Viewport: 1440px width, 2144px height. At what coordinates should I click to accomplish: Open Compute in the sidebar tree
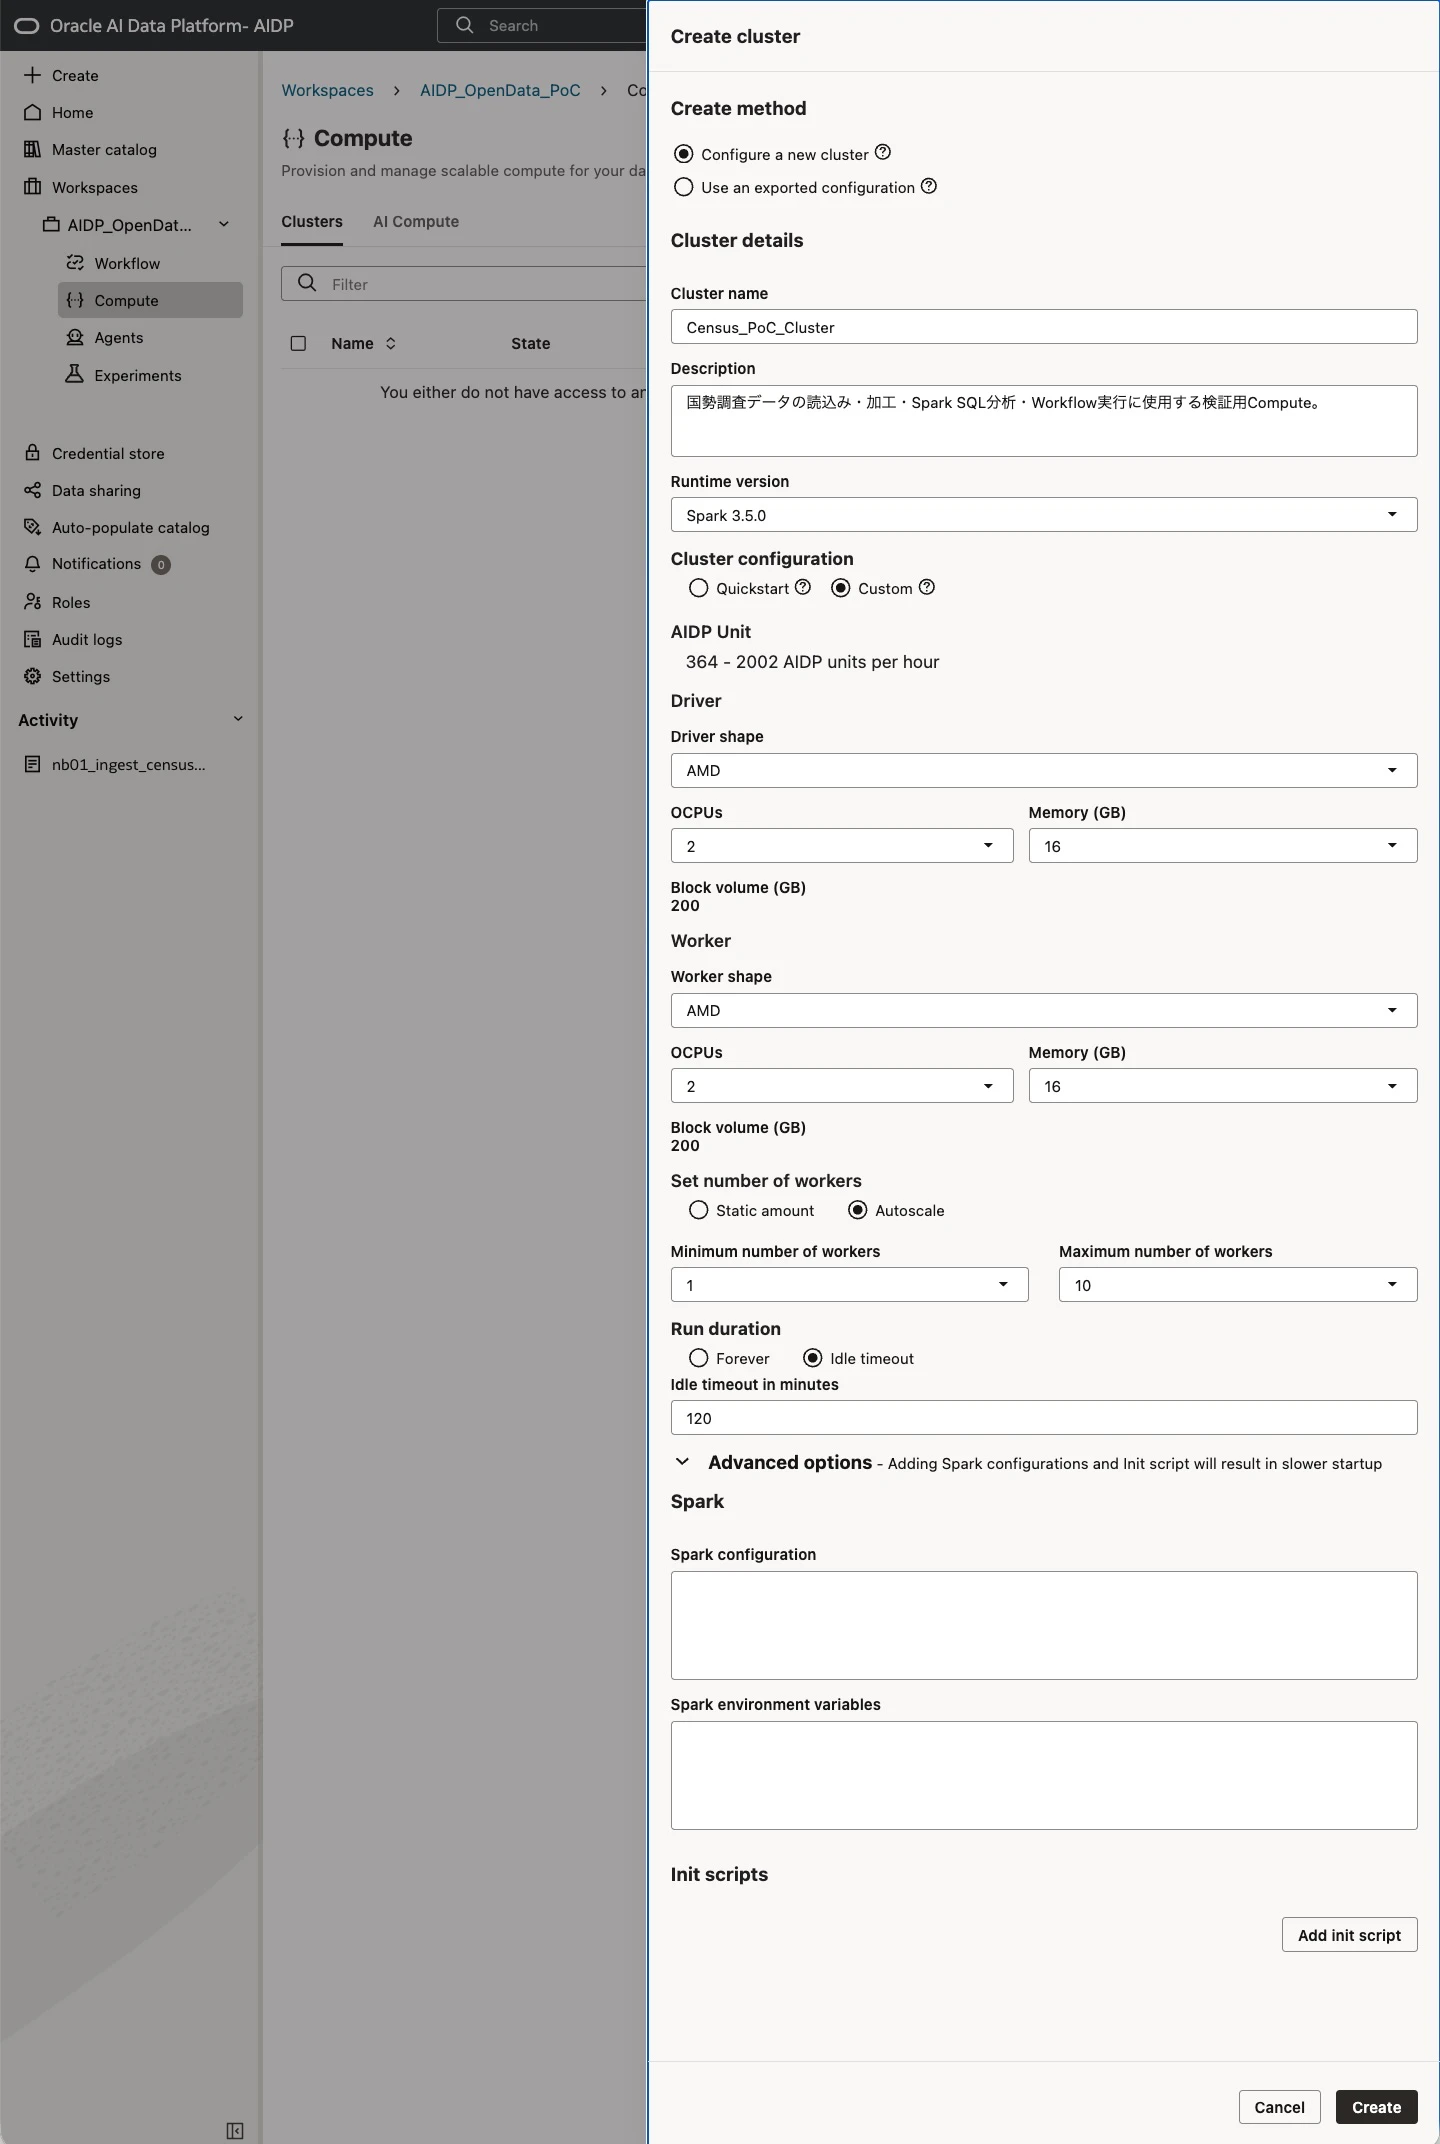(x=150, y=300)
